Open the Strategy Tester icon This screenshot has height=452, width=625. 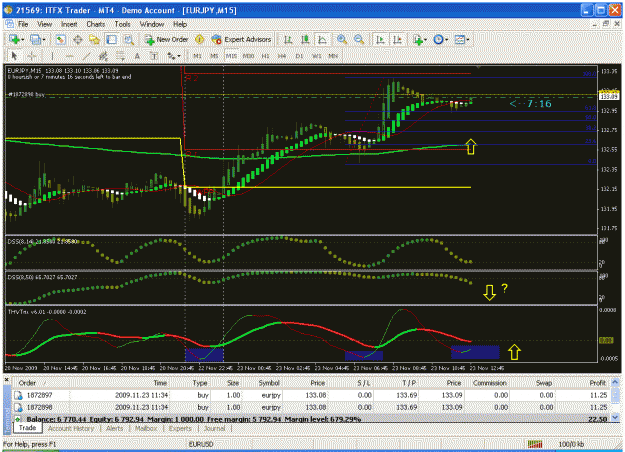128,39
